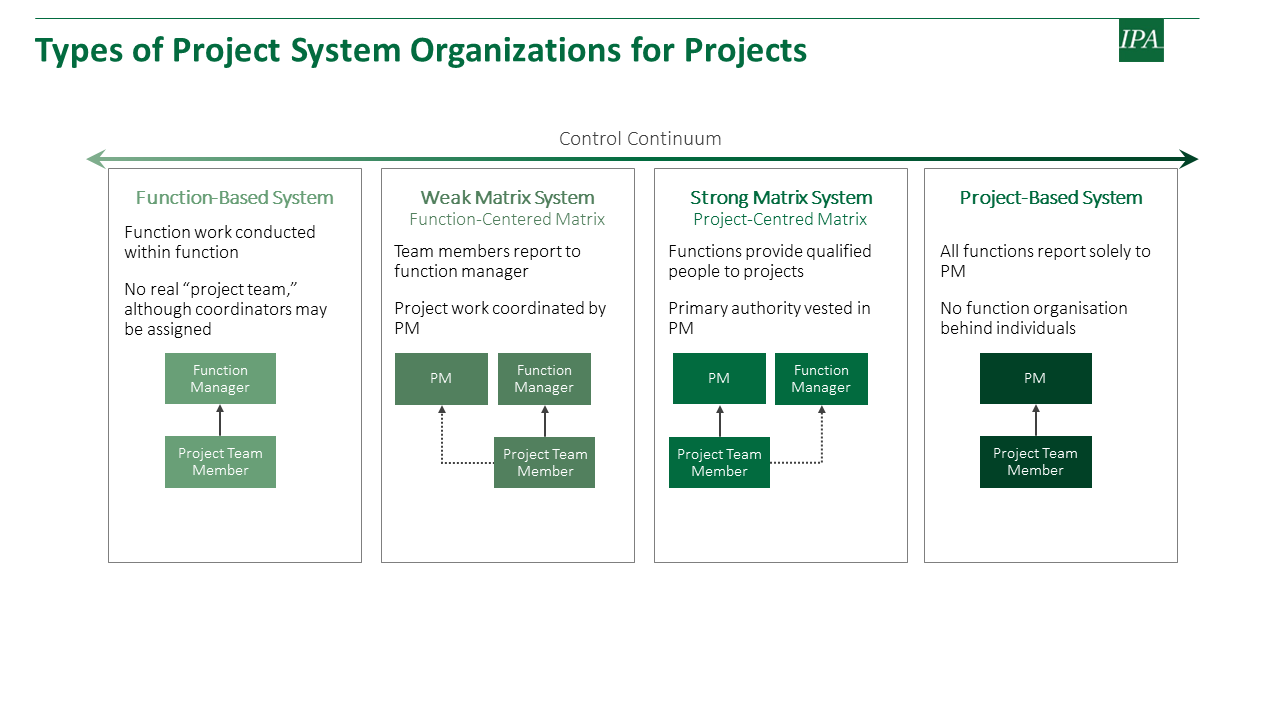Select text 'Functions provide qualified people to projects'
This screenshot has height=720, width=1280.
pyautogui.click(x=770, y=261)
